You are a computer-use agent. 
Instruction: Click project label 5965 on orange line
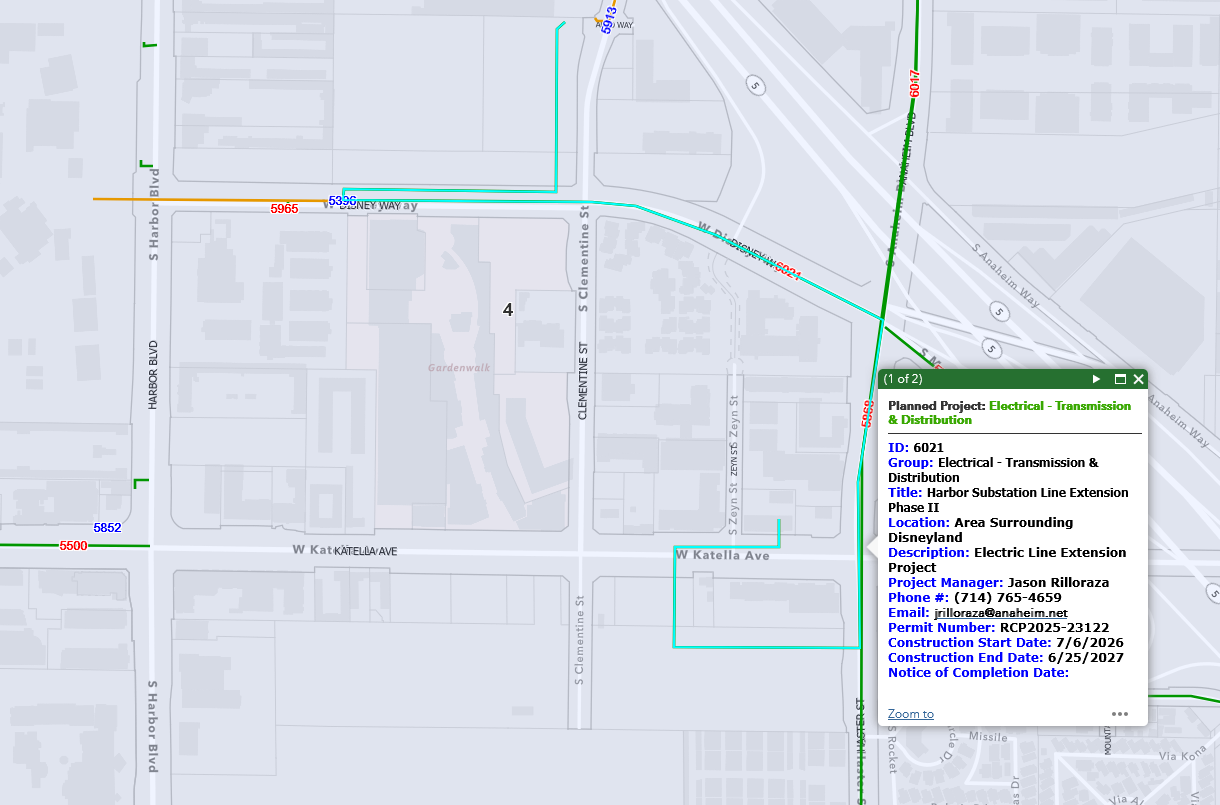coord(284,209)
